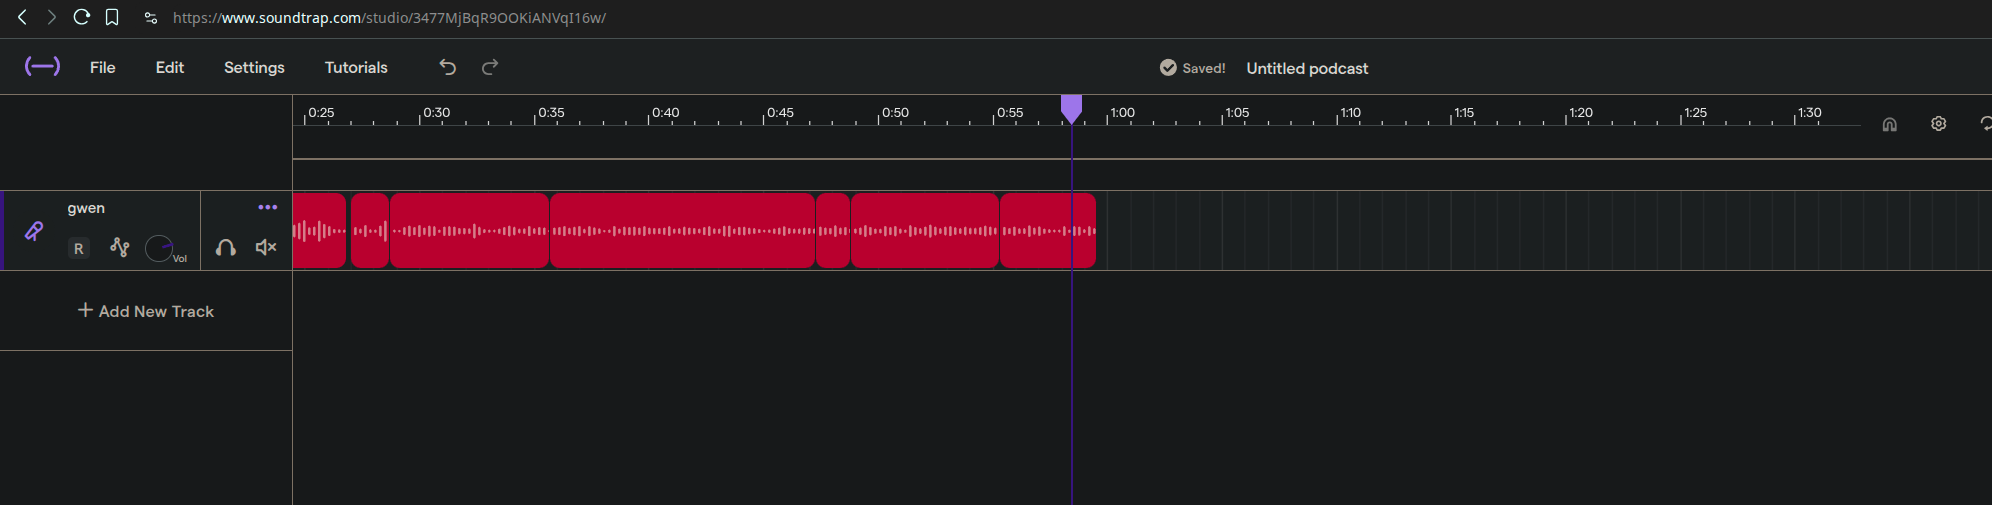The image size is (1992, 505).
Task: Jump to 0:45 on the timeline ruler
Action: 780,113
